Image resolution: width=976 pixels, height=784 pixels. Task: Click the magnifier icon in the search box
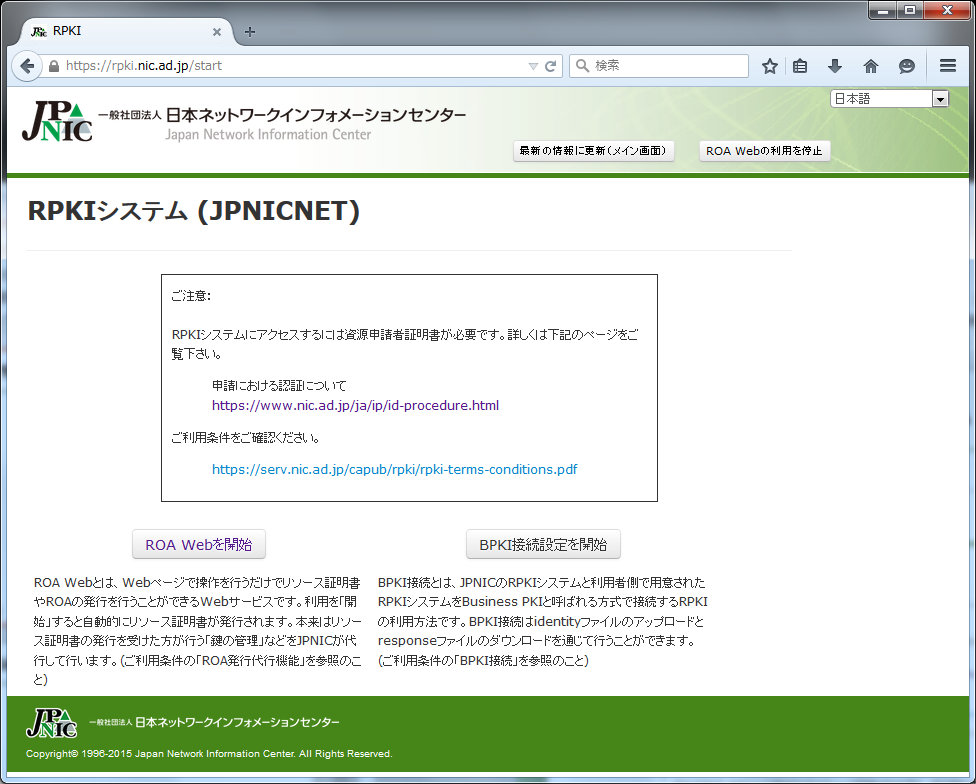click(x=582, y=65)
